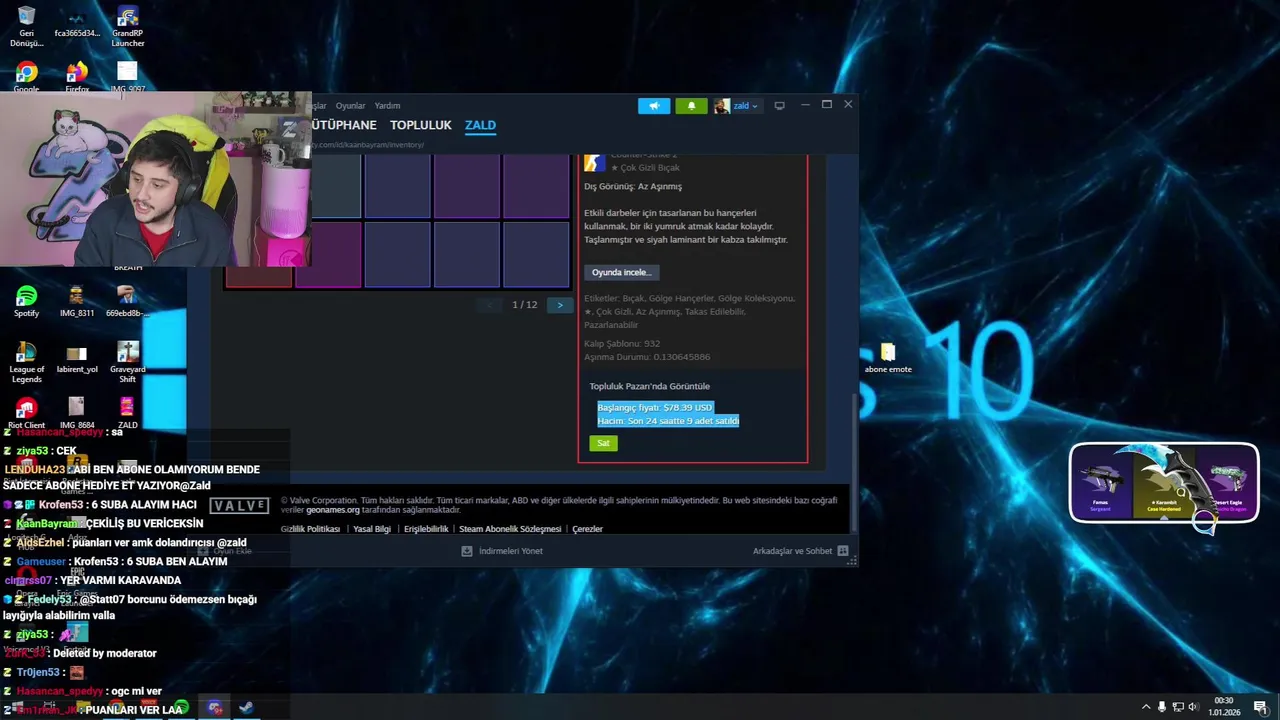Click Arkadaşlar ve Sohbet label

pyautogui.click(x=792, y=551)
